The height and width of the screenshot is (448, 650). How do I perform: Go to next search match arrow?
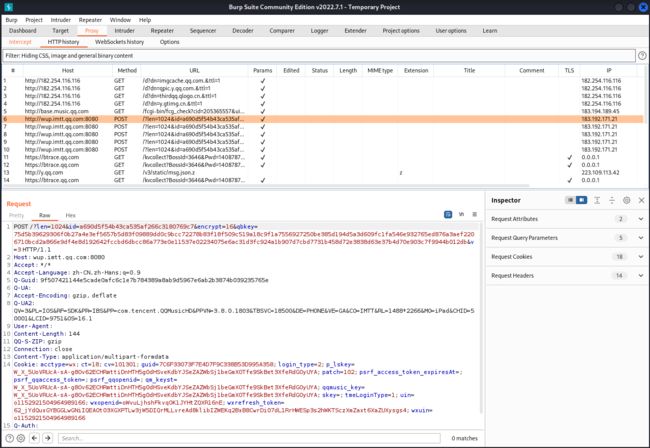48,438
